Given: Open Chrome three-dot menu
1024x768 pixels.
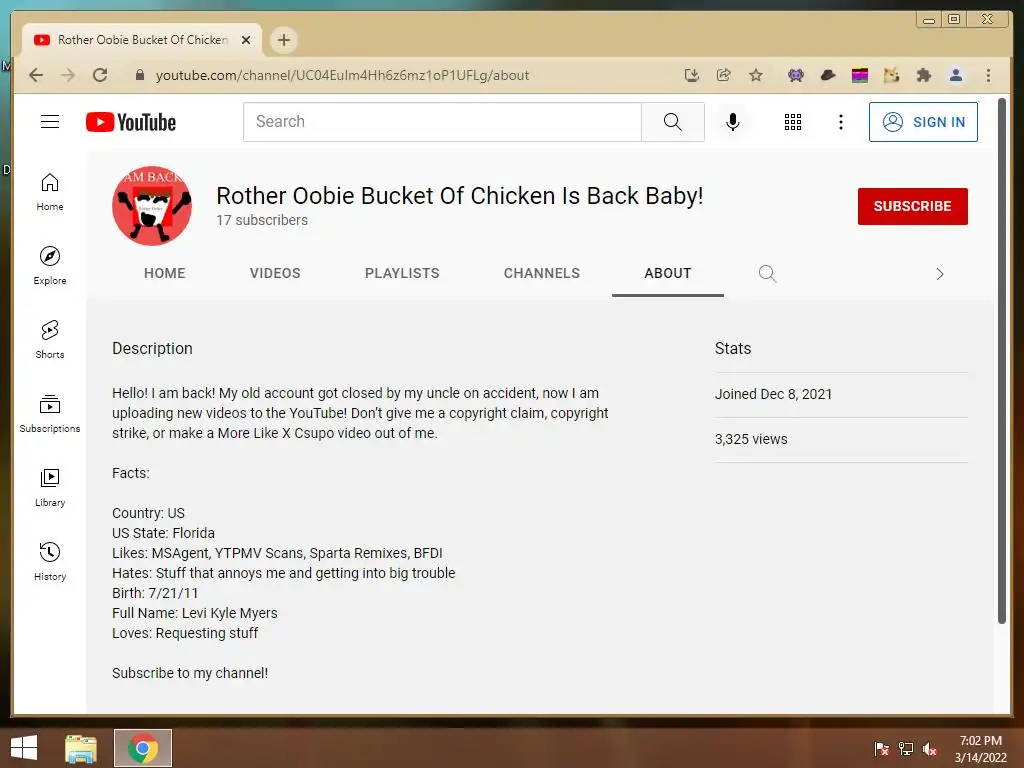Looking at the screenshot, I should 988,75.
